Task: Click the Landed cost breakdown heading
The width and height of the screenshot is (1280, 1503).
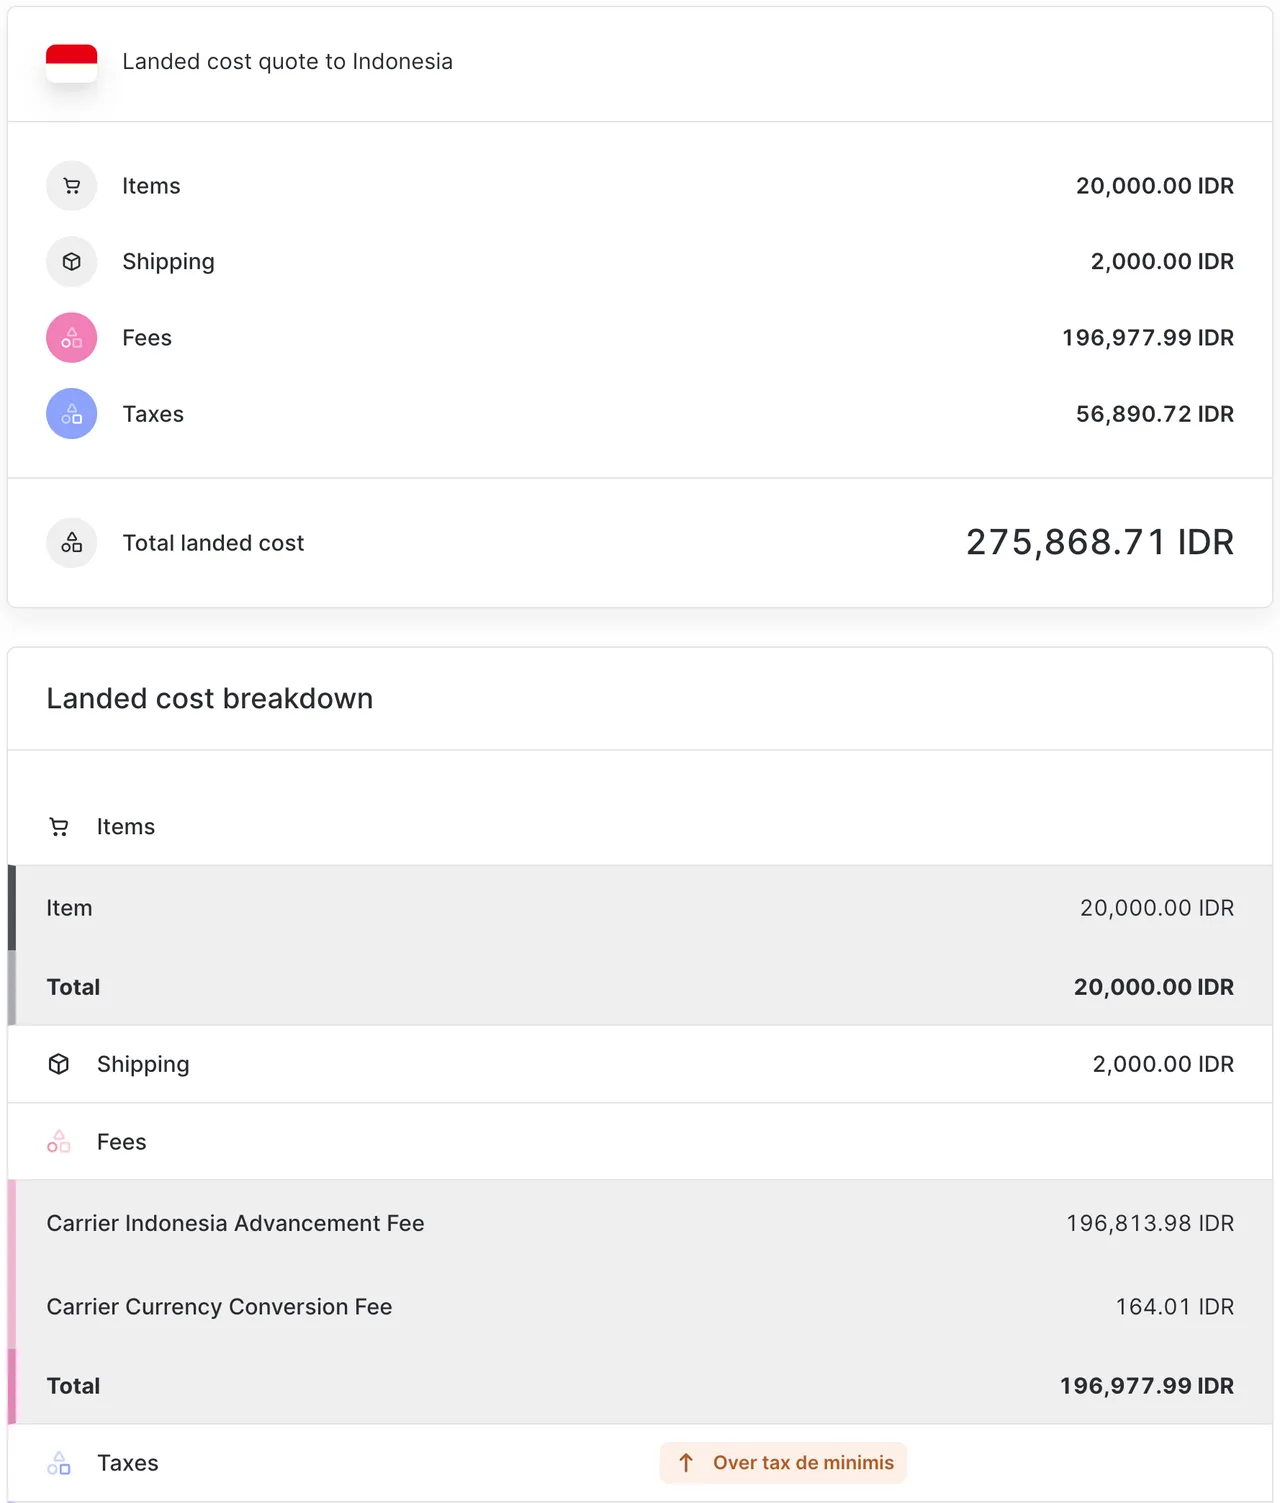Action: click(x=210, y=698)
